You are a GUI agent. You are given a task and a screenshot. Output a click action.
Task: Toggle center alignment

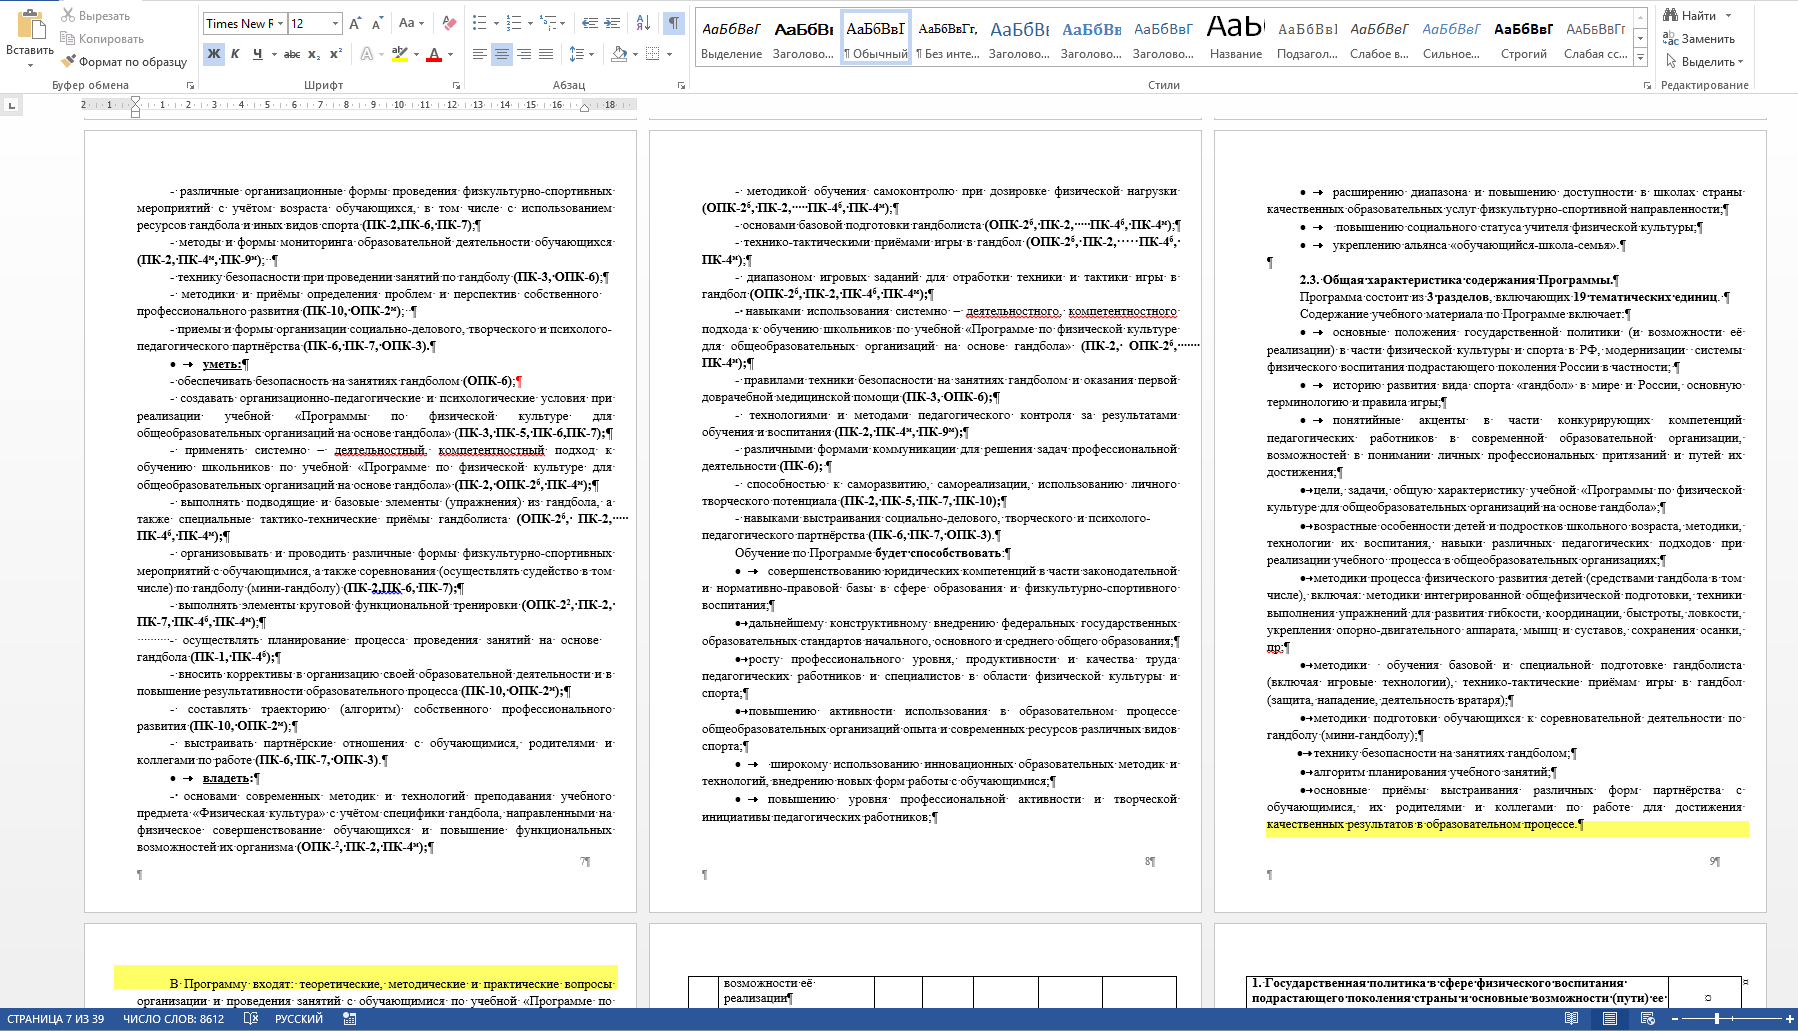(502, 54)
